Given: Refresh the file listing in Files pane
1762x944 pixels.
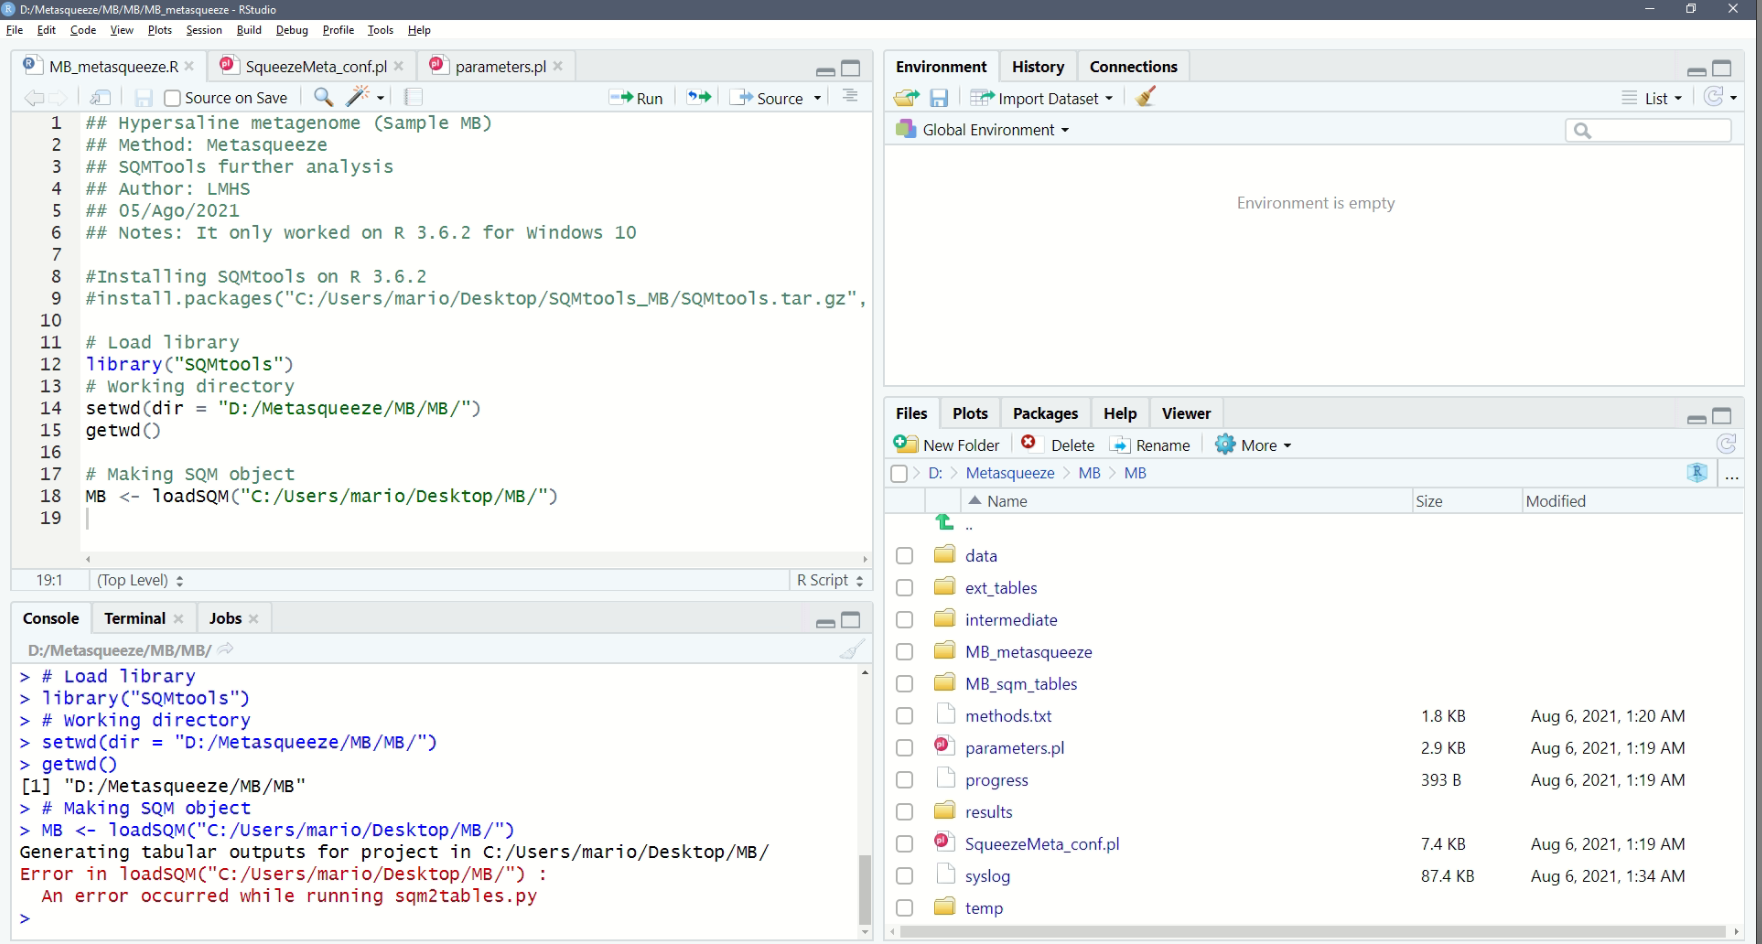Looking at the screenshot, I should pos(1727,444).
